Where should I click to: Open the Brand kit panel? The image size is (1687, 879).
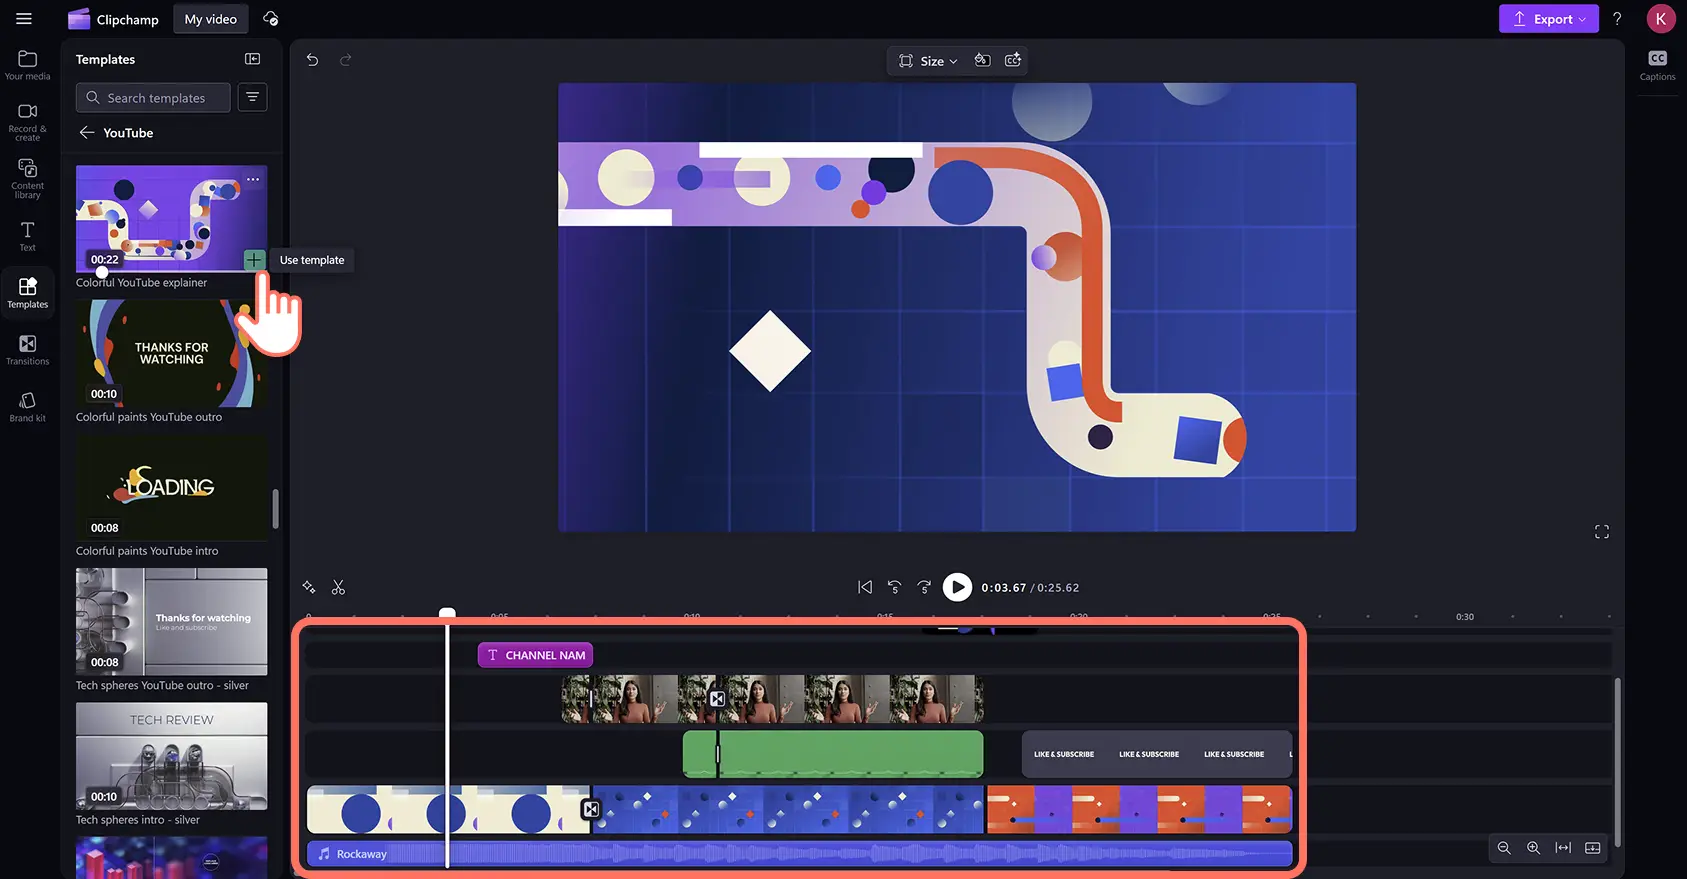click(x=27, y=407)
